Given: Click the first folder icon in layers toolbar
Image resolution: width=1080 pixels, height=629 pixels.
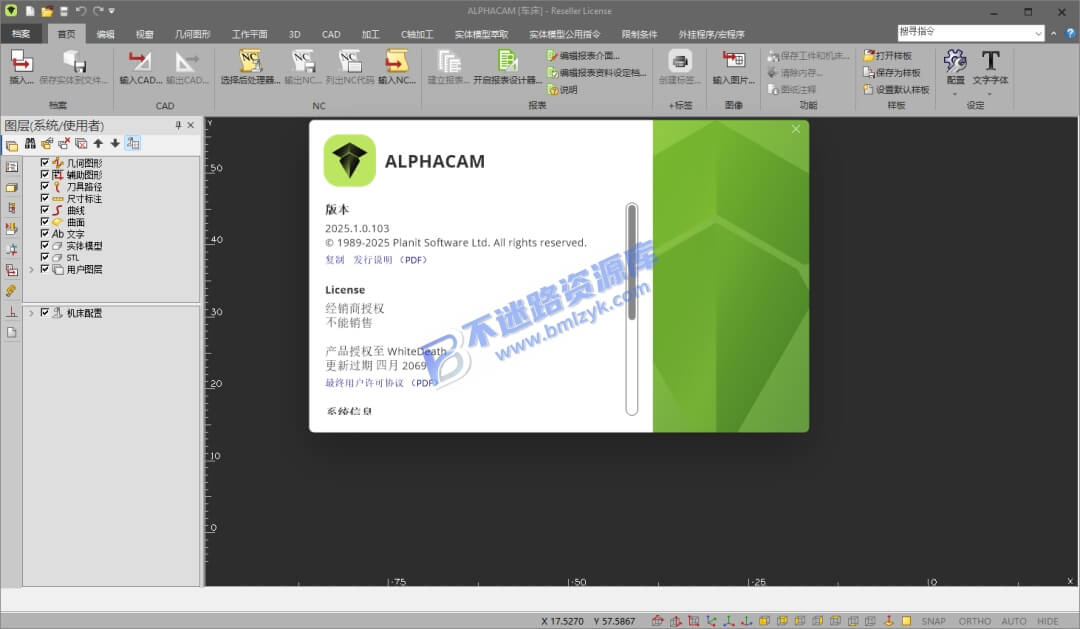Looking at the screenshot, I should tap(12, 144).
